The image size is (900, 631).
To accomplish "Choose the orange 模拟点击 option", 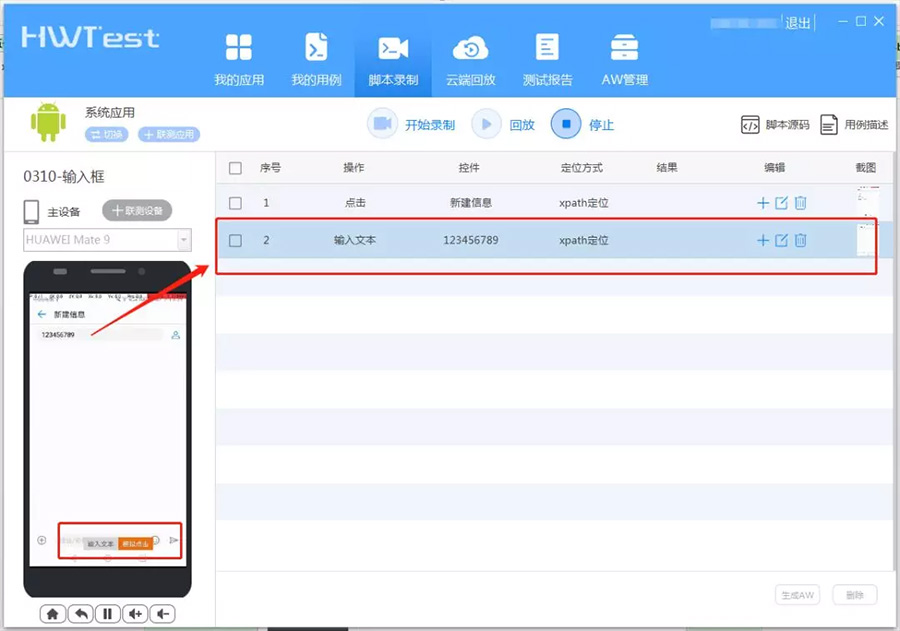I will tap(135, 543).
